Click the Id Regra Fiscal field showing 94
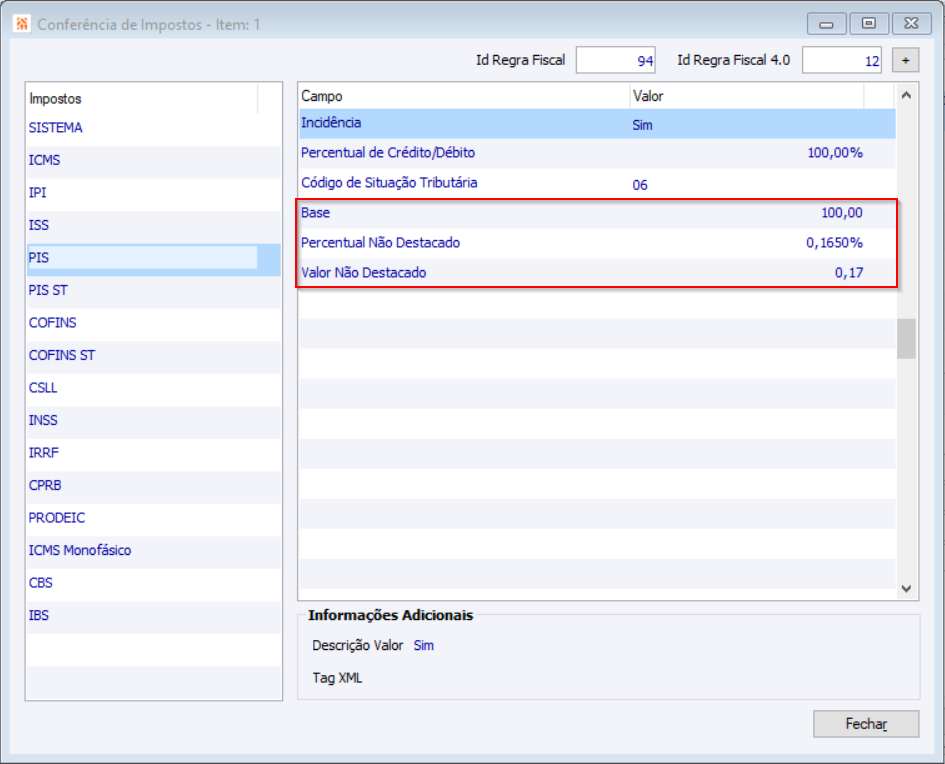 615,60
